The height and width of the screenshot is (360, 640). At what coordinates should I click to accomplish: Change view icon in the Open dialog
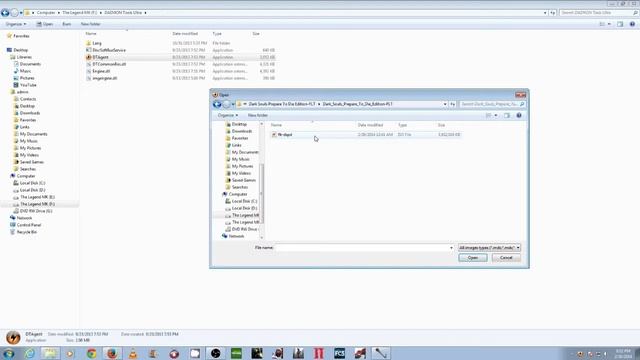[489, 116]
